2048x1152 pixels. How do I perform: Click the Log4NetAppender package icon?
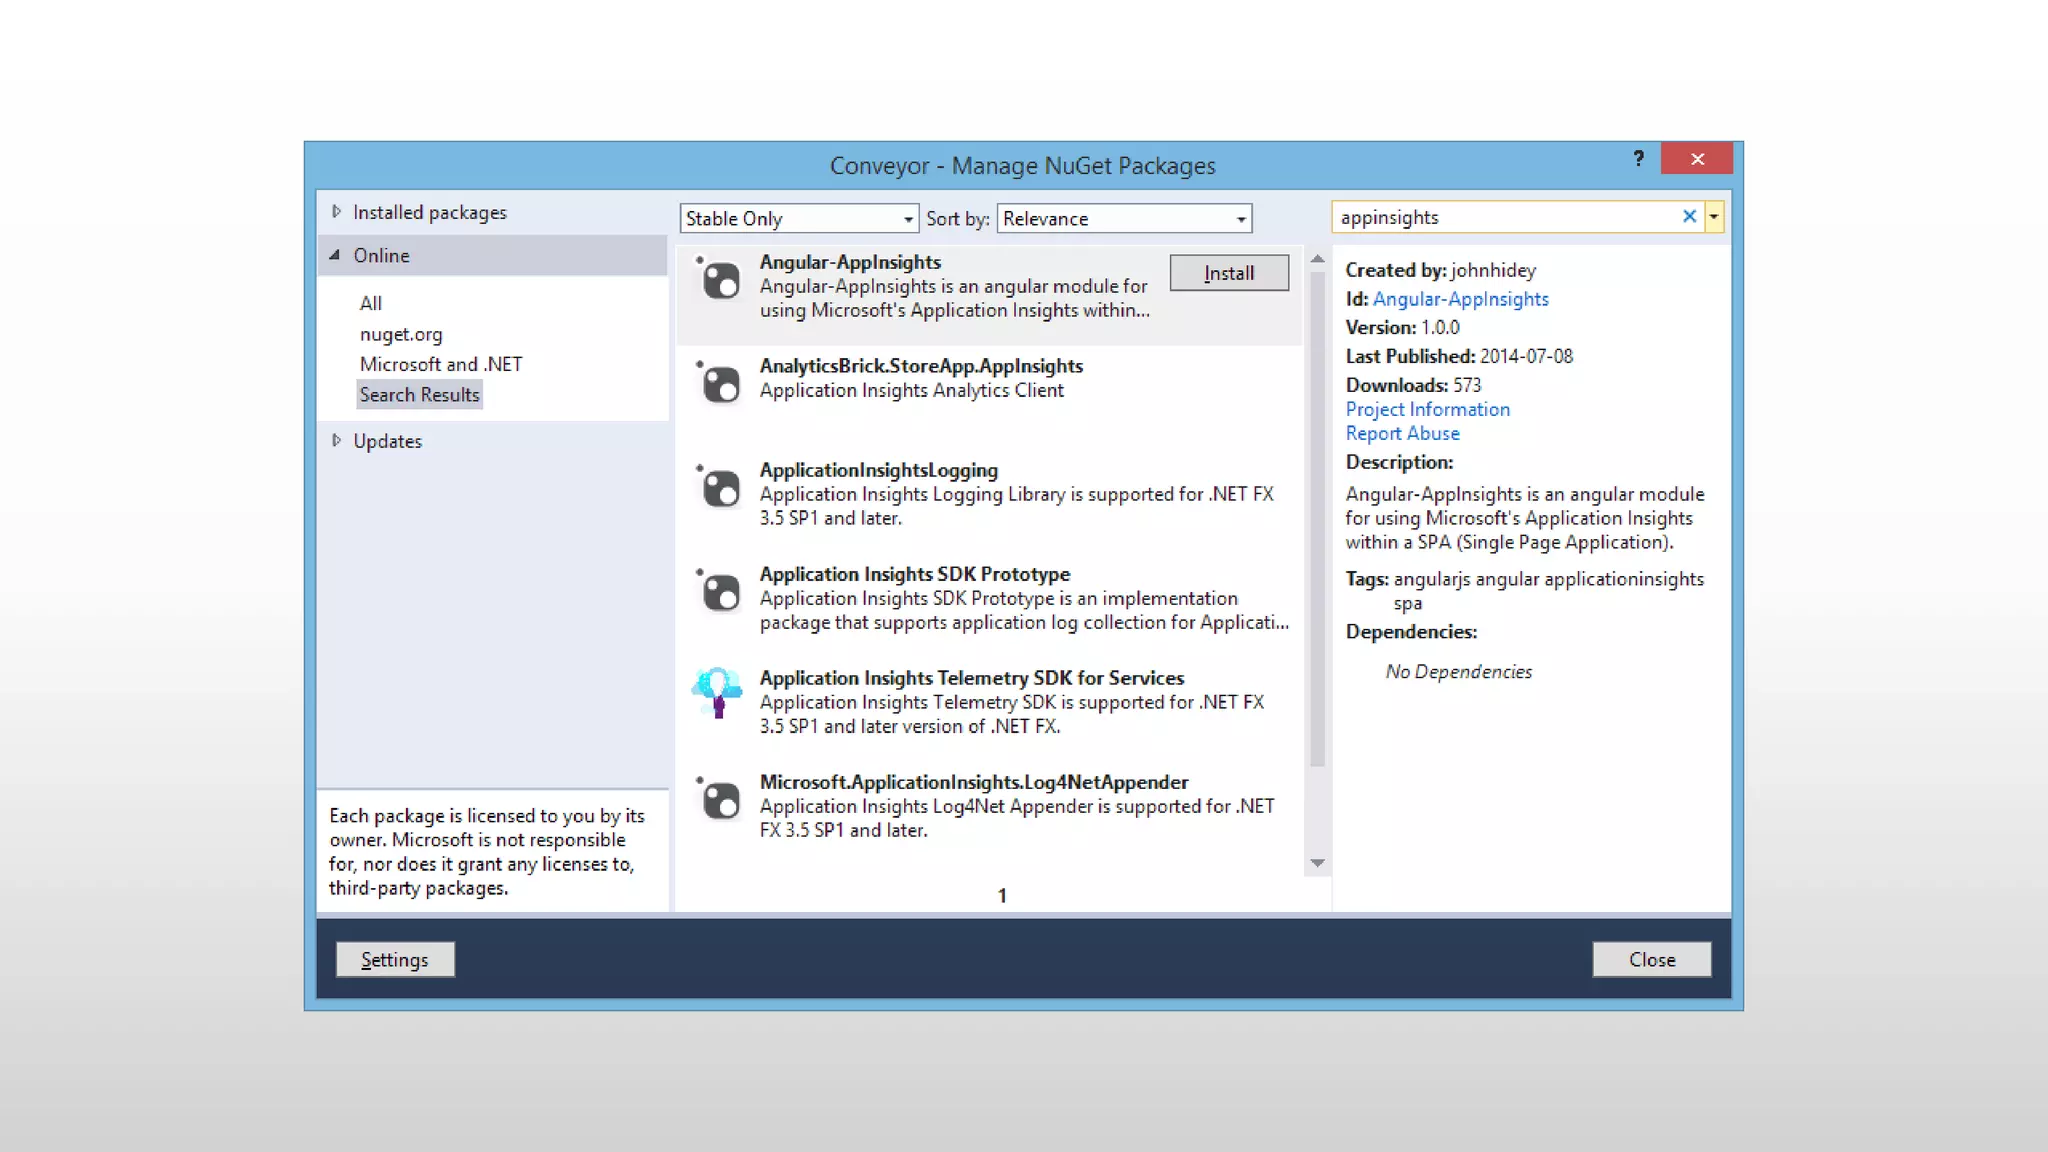pyautogui.click(x=719, y=800)
